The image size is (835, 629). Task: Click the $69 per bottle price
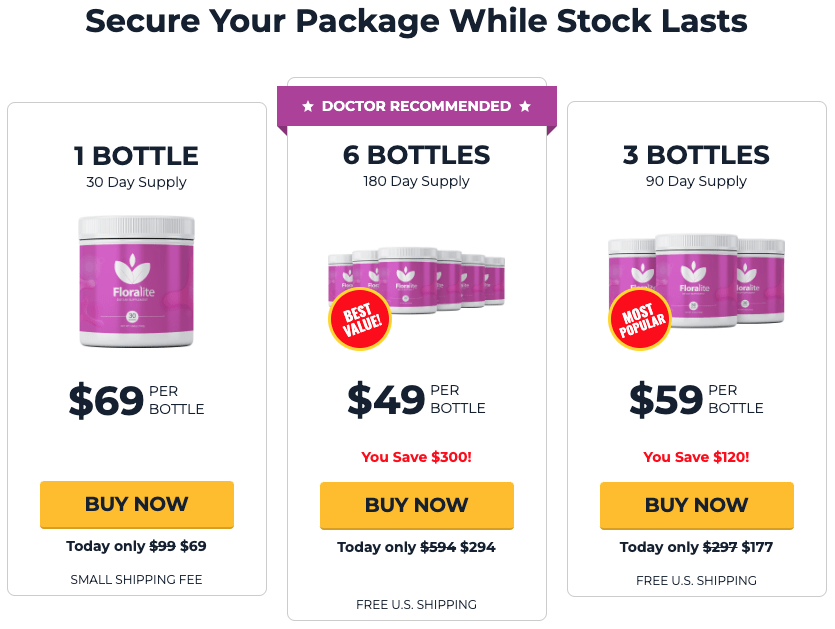click(136, 400)
